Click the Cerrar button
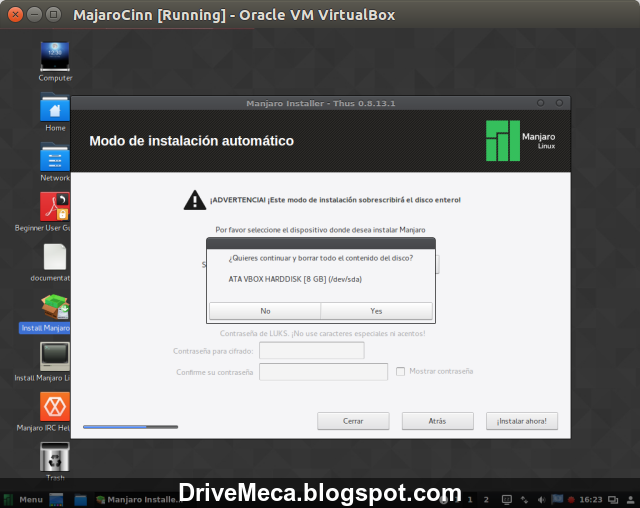This screenshot has height=508, width=640. click(x=353, y=421)
